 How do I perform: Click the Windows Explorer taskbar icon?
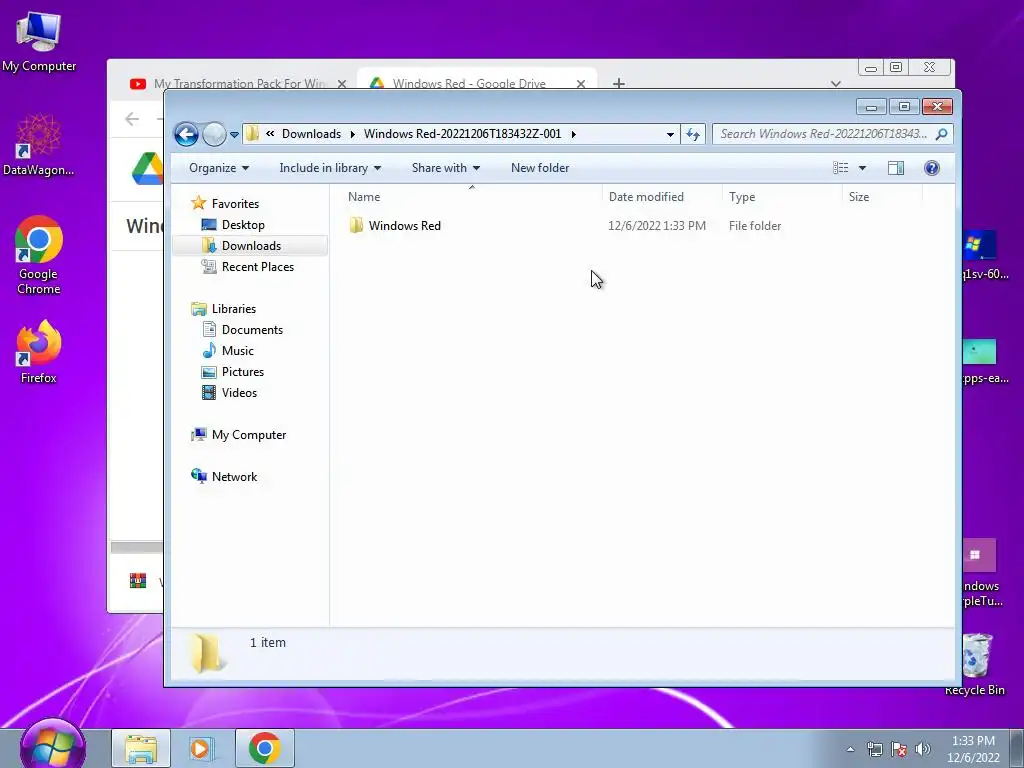(x=141, y=748)
